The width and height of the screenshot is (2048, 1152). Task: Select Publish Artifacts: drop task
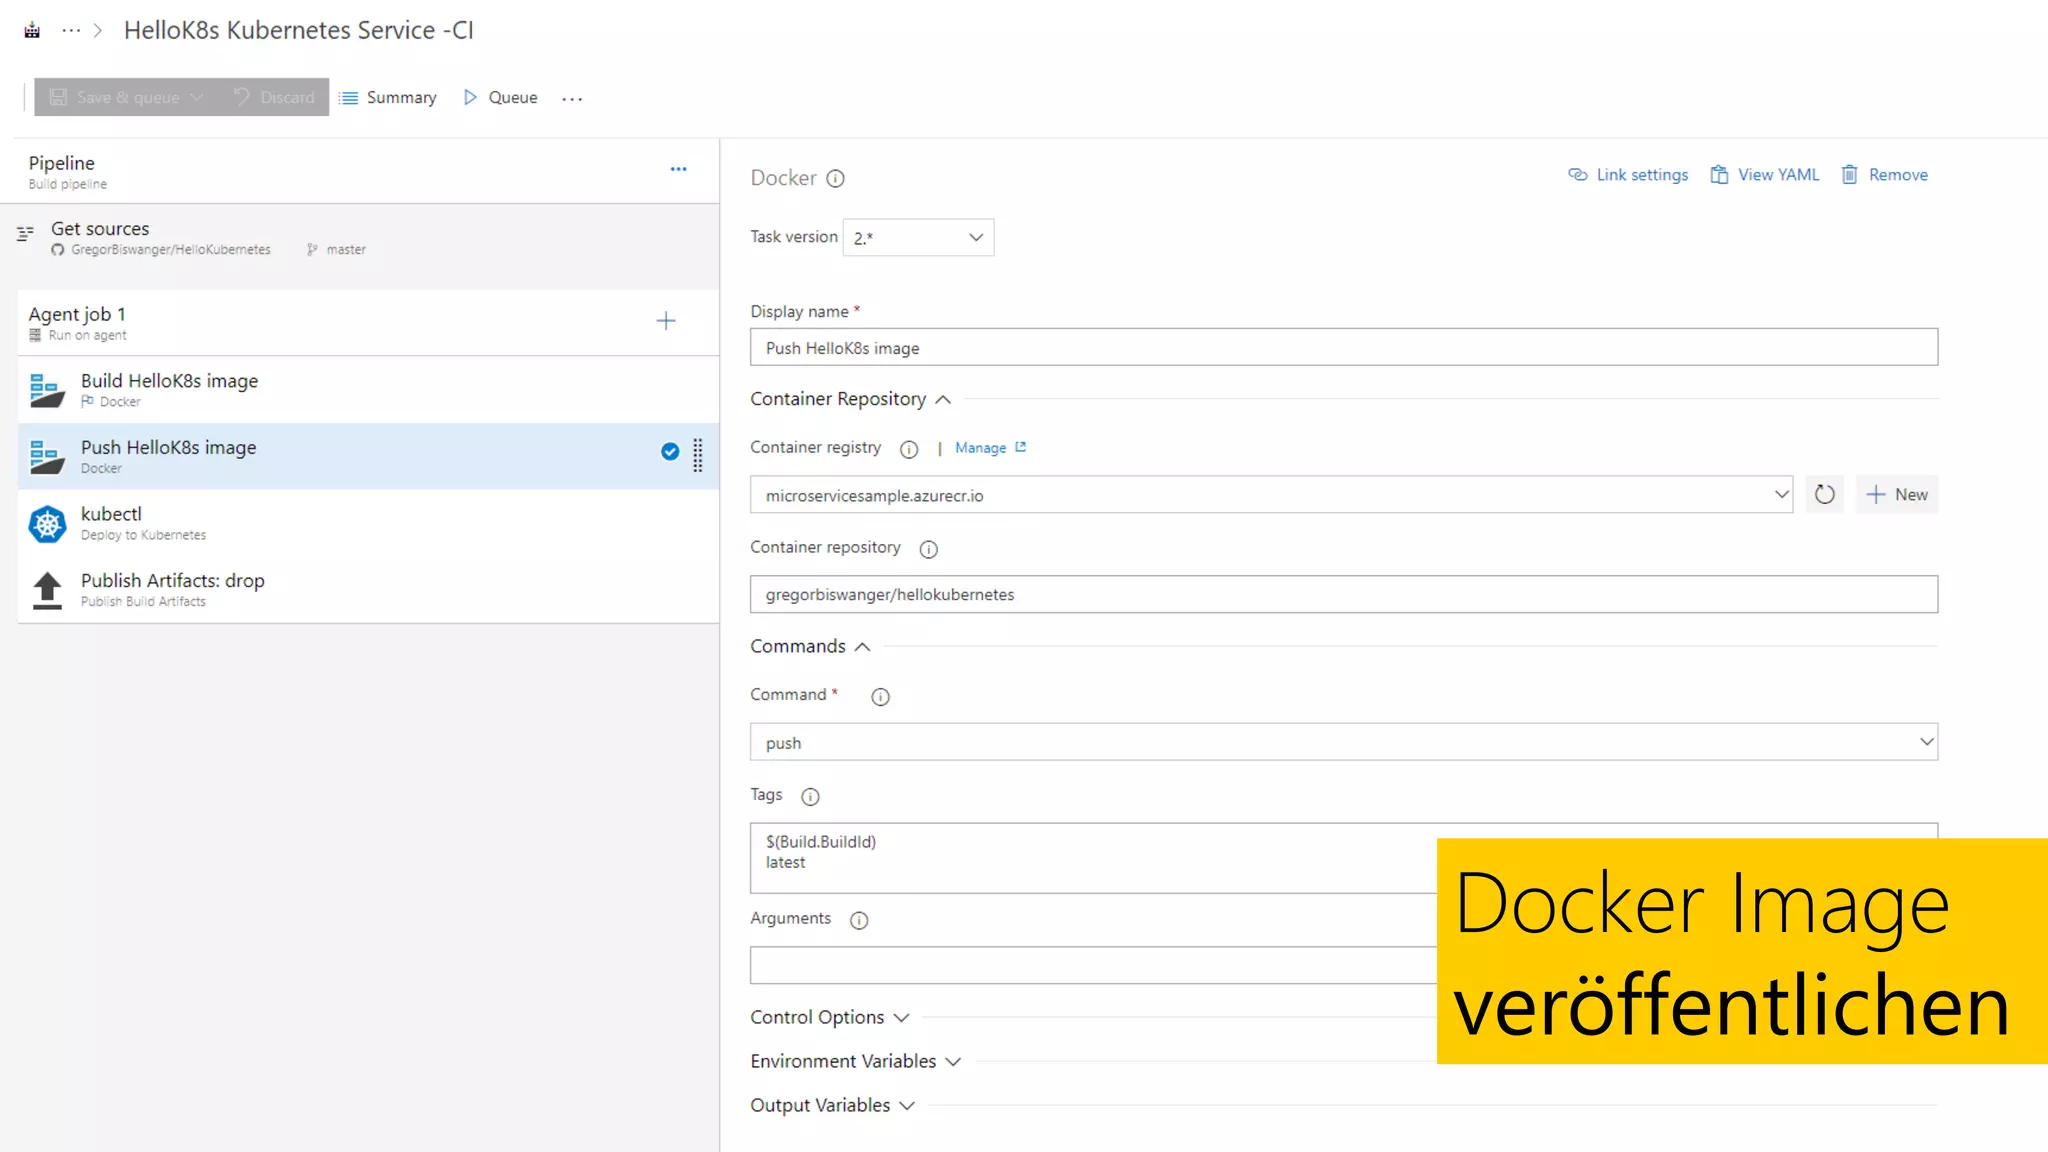coord(368,590)
